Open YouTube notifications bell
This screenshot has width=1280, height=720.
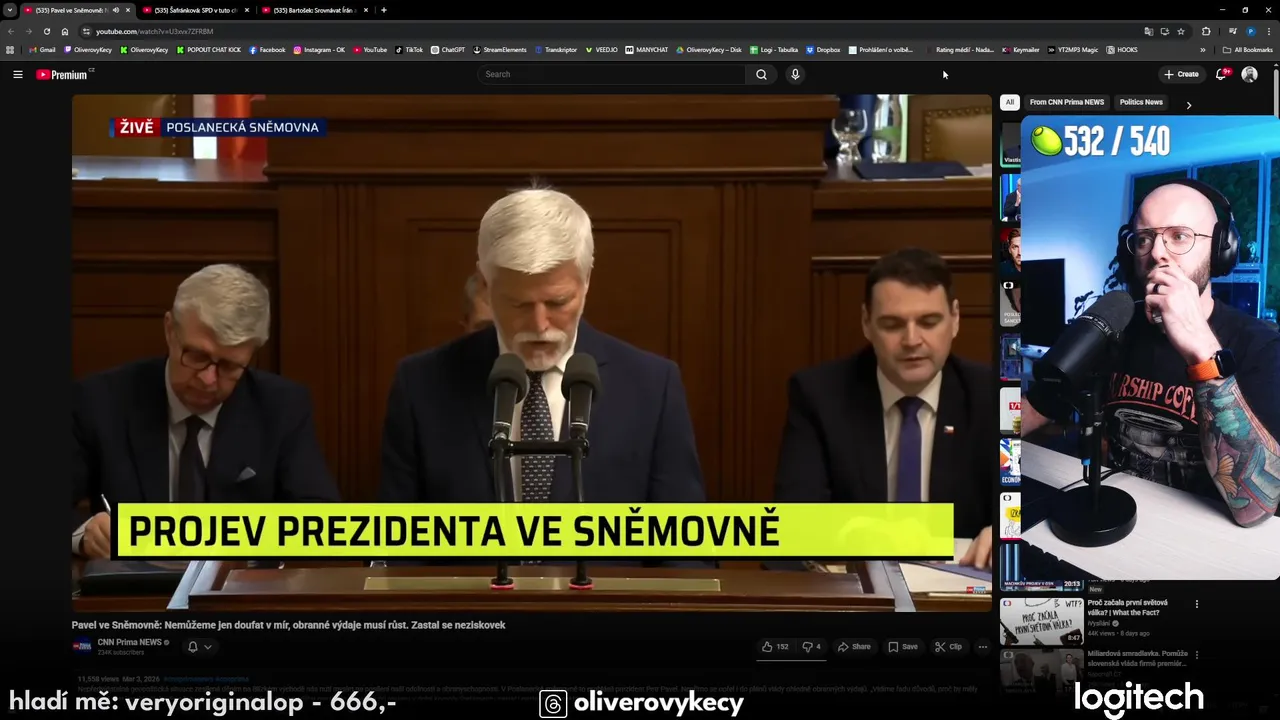click(1221, 74)
